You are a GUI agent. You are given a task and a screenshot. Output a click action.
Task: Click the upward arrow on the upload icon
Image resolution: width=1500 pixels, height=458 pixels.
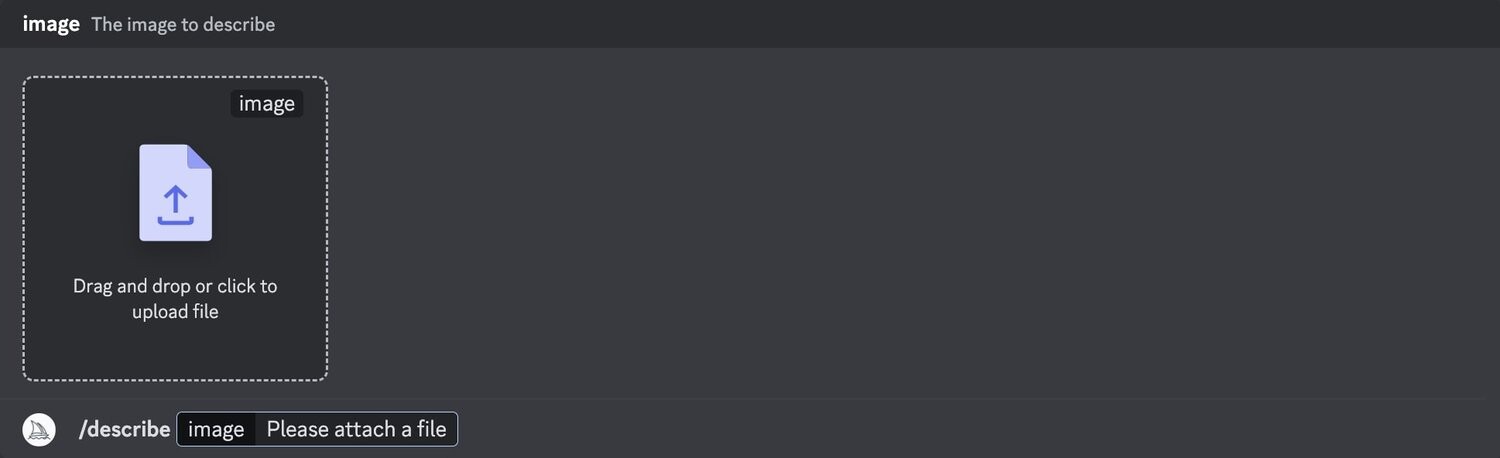point(175,200)
